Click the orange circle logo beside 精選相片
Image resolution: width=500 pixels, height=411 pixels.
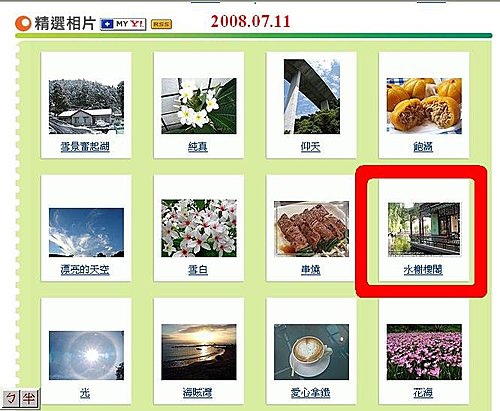23,24
